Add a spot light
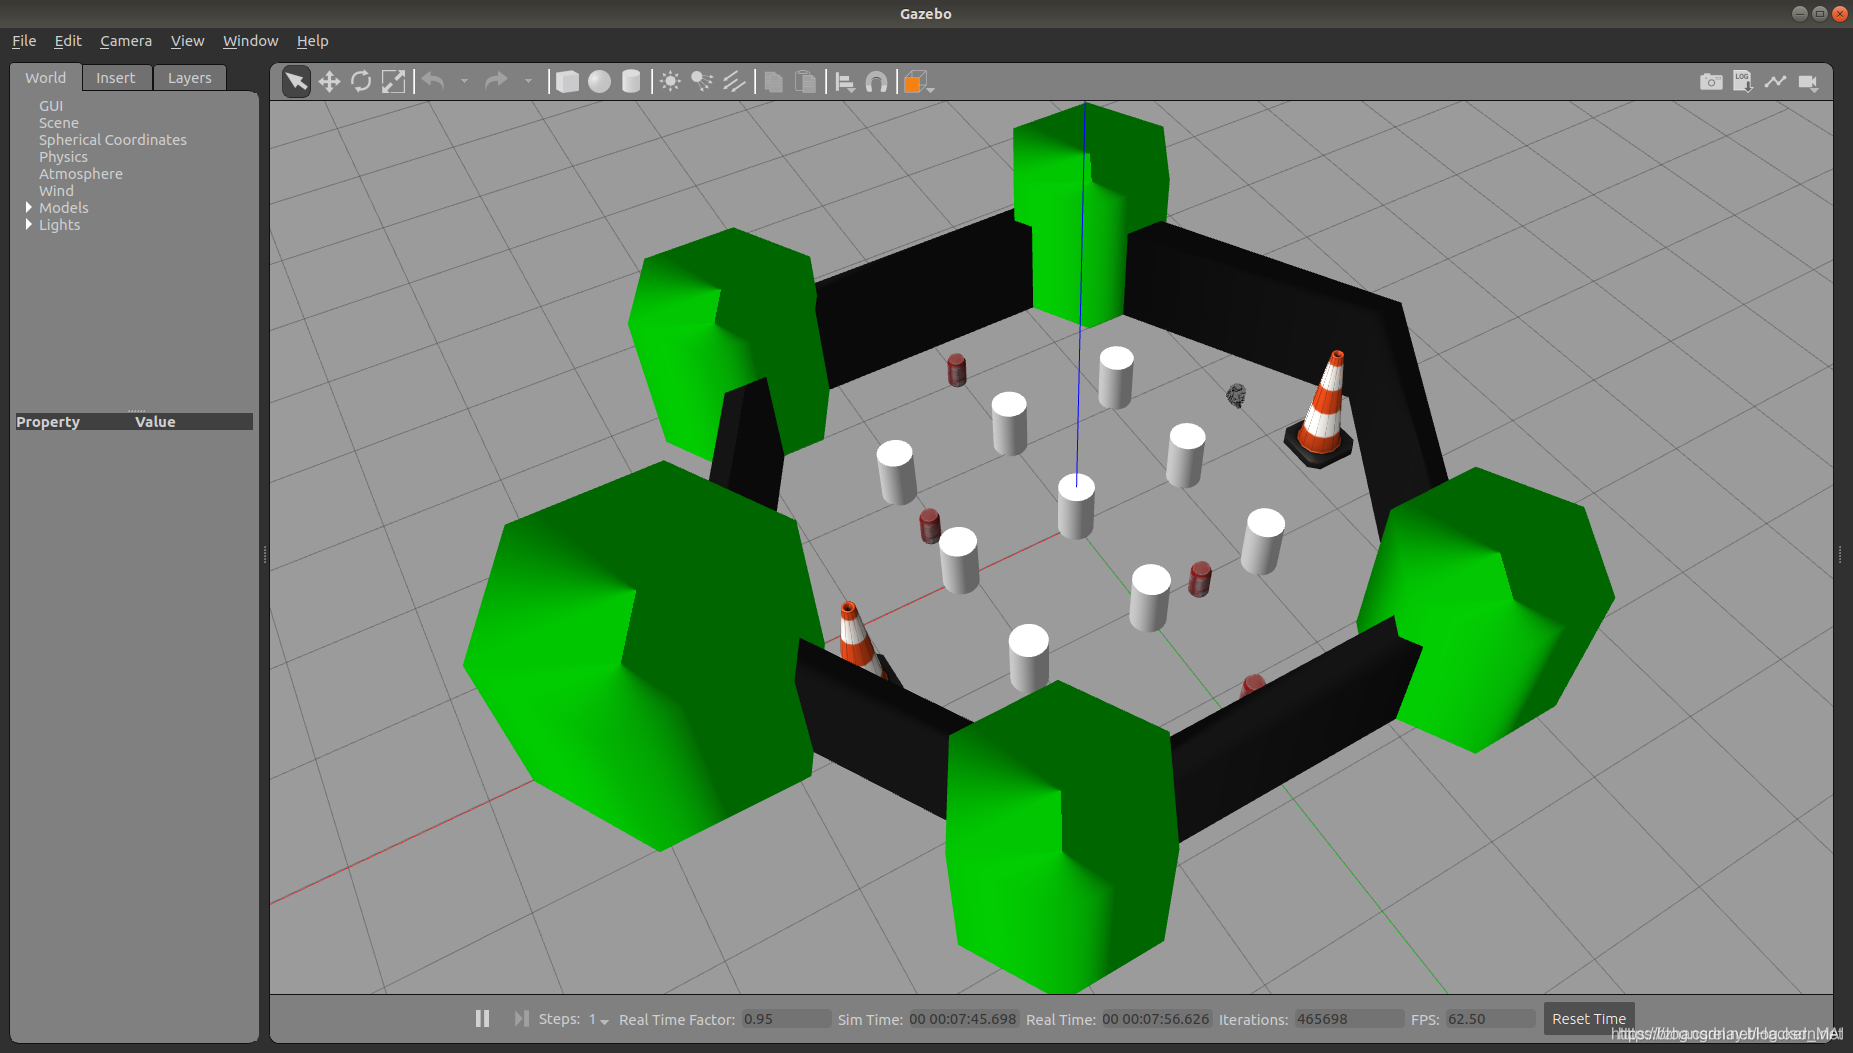 [702, 81]
